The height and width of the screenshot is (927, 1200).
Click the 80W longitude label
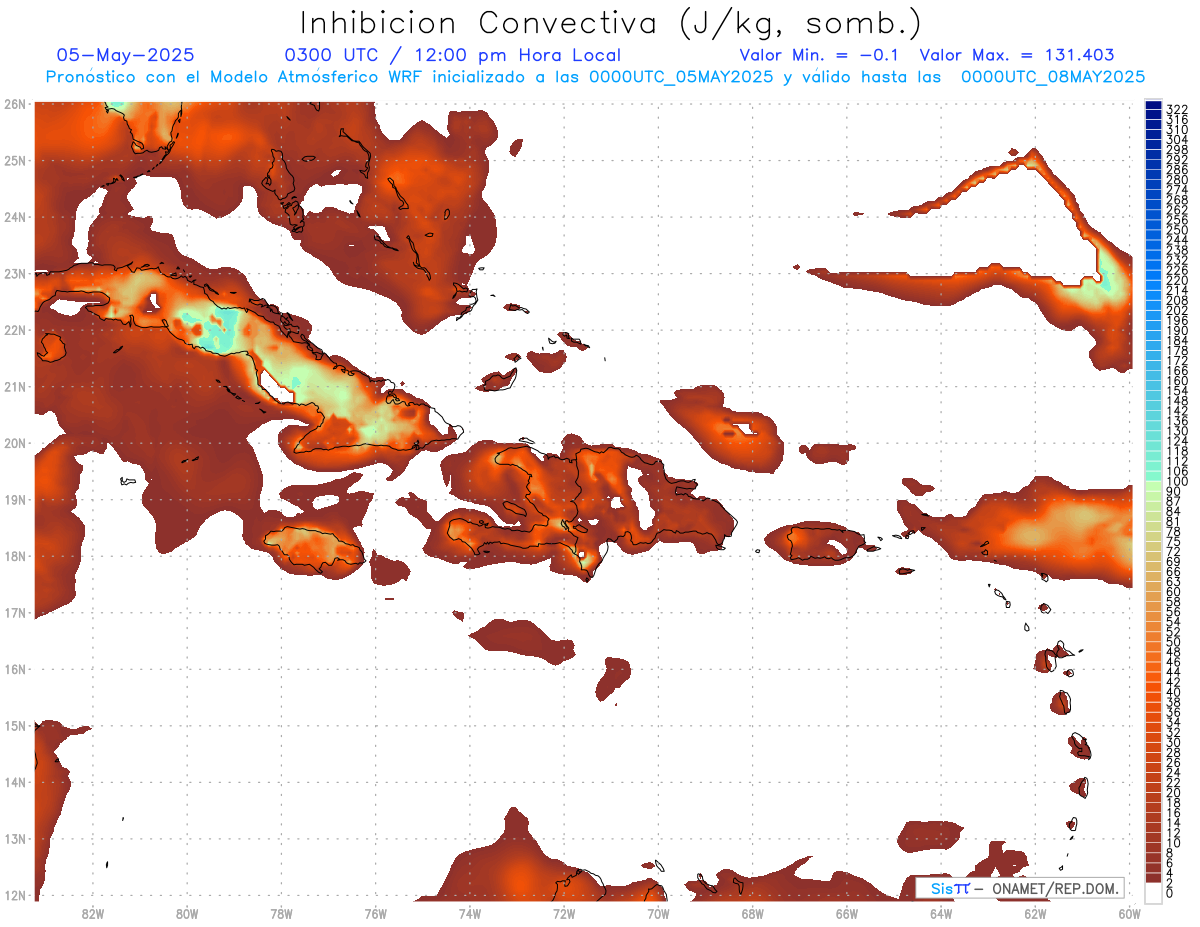tap(187, 913)
